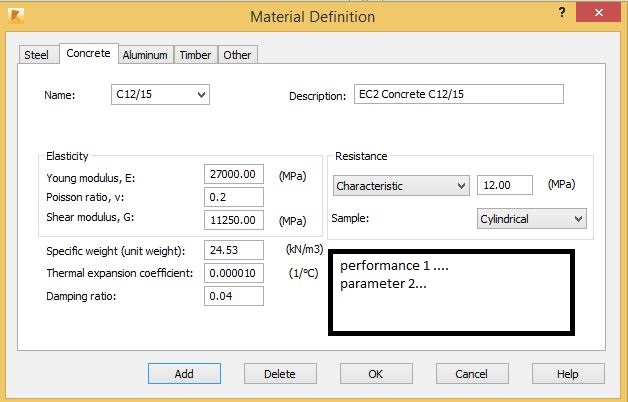Expand the Name dropdown showing C12/15
Viewport: 628px width, 402px height.
[160, 94]
